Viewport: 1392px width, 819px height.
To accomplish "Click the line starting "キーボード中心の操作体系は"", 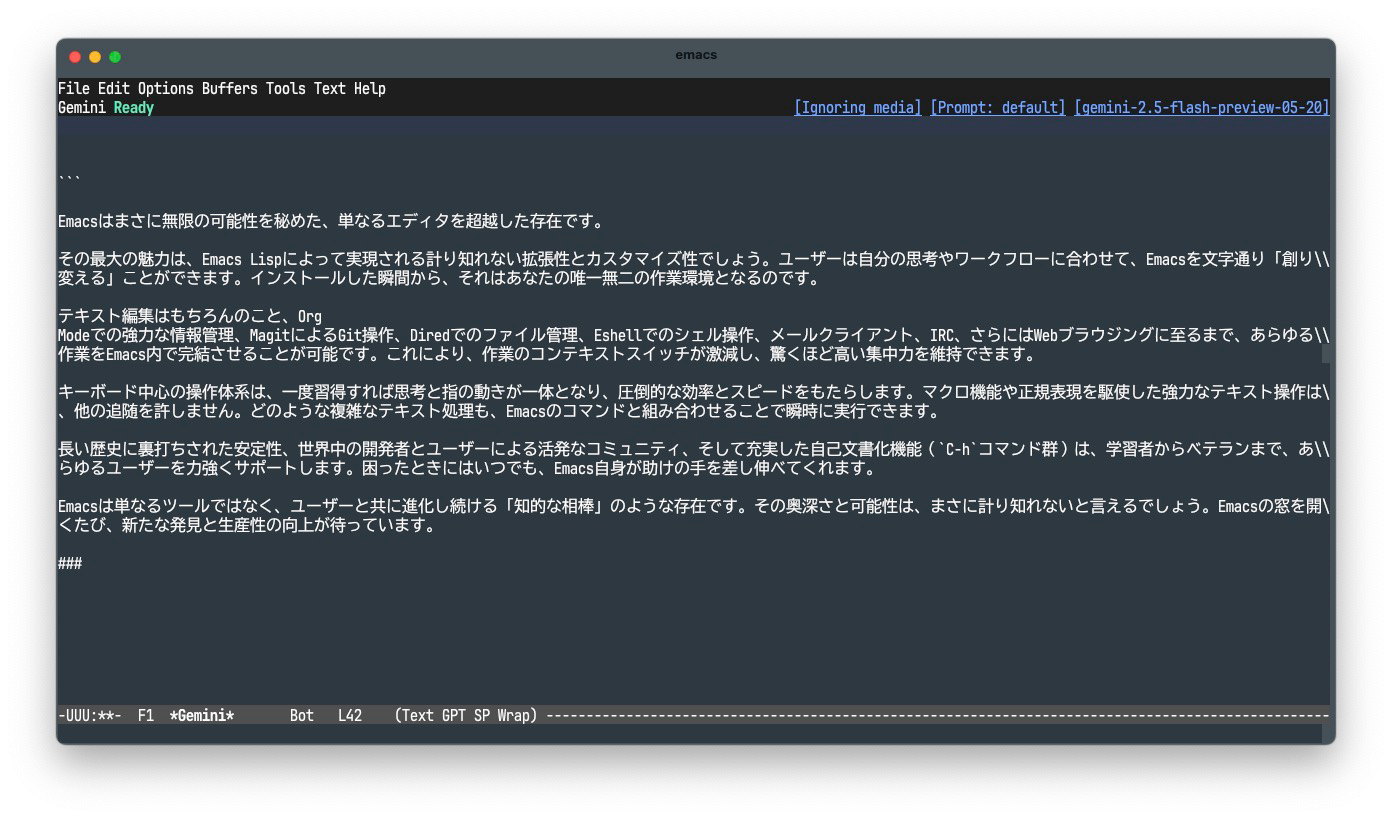I will [x=694, y=393].
